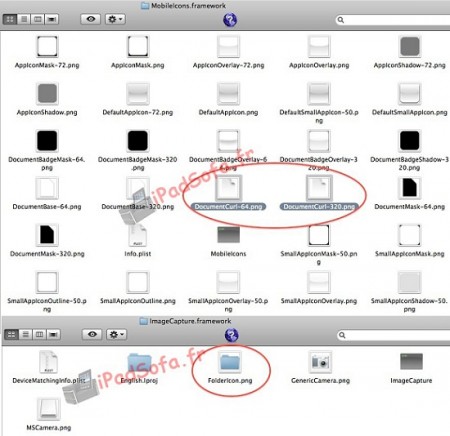Select the DefaultAppIcon-72.png file icon
Screen dimensions: 450x436
138,94
